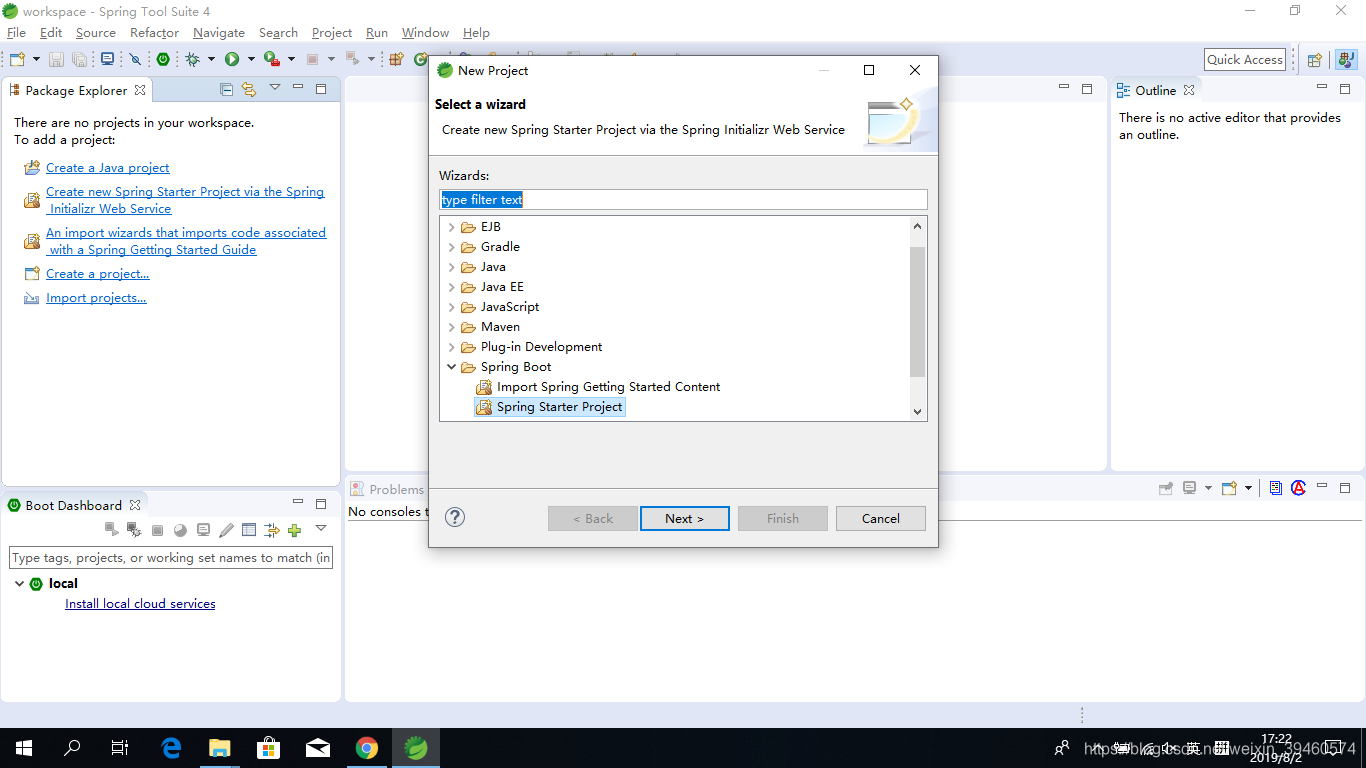This screenshot has height=768, width=1366.
Task: Click Open Config pencil icon in Boot Dashboard
Action: coord(226,530)
